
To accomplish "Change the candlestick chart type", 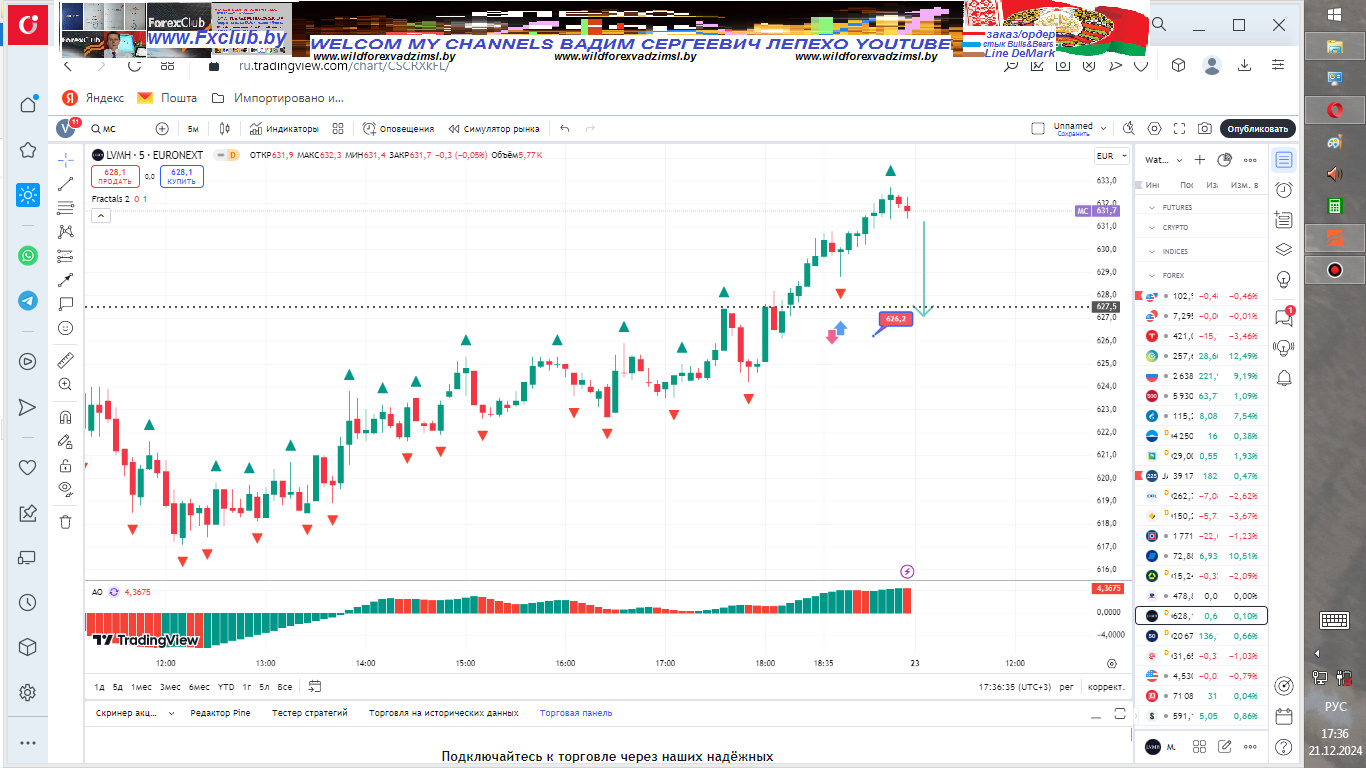I will 225,129.
